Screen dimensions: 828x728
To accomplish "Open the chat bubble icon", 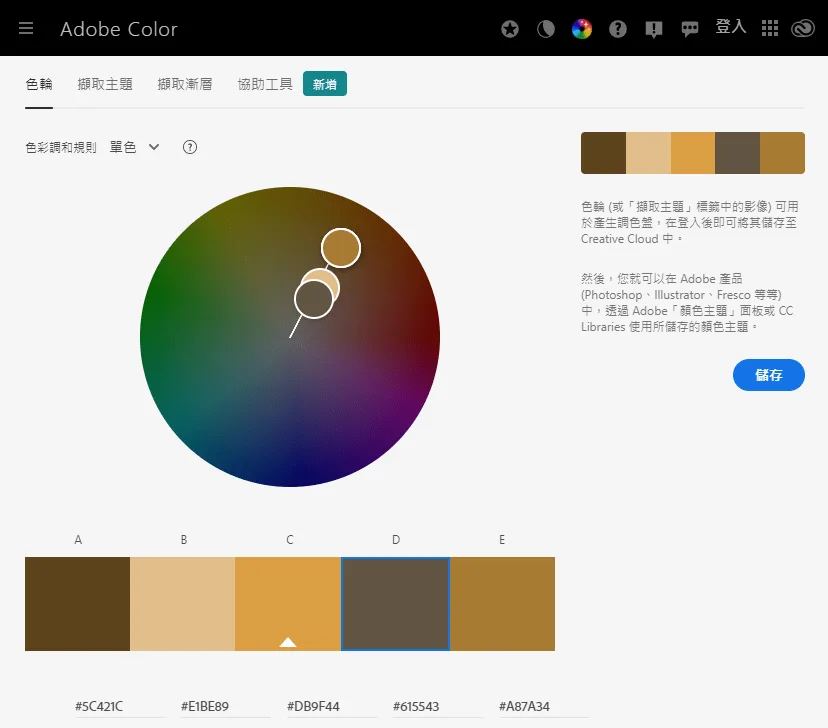I will 690,29.
